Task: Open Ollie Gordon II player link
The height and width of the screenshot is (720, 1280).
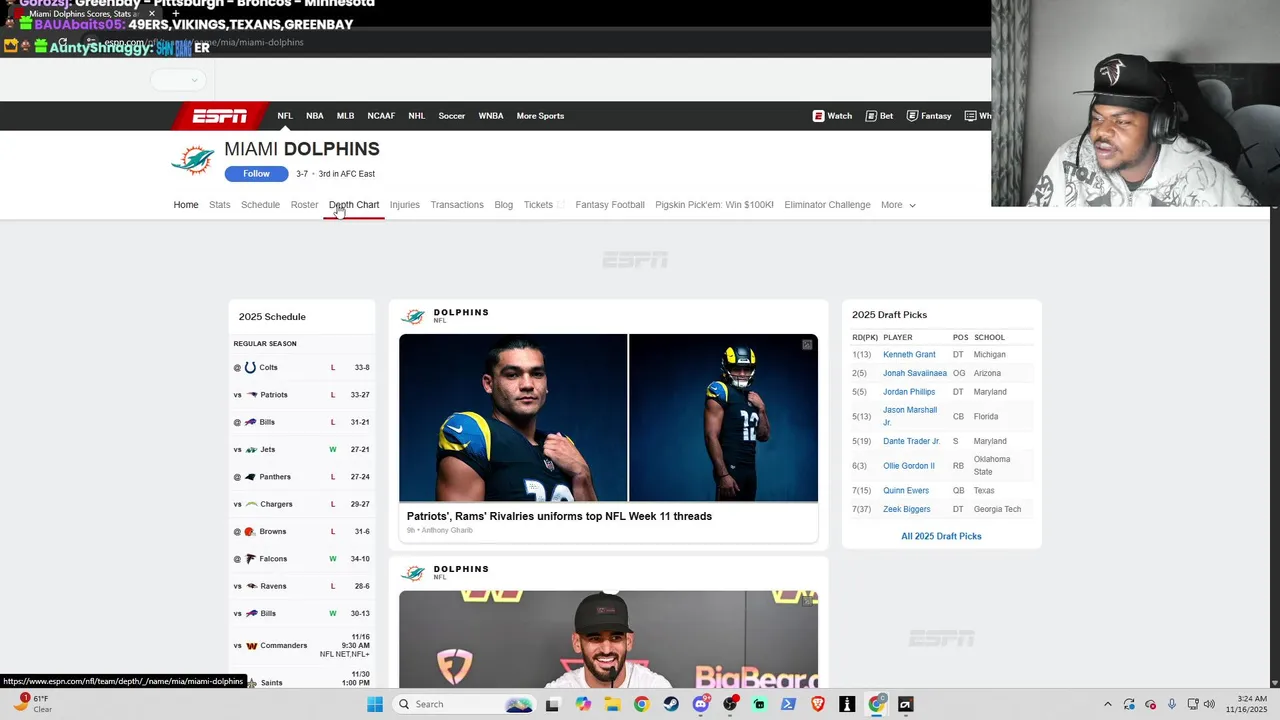Action: coord(909,466)
